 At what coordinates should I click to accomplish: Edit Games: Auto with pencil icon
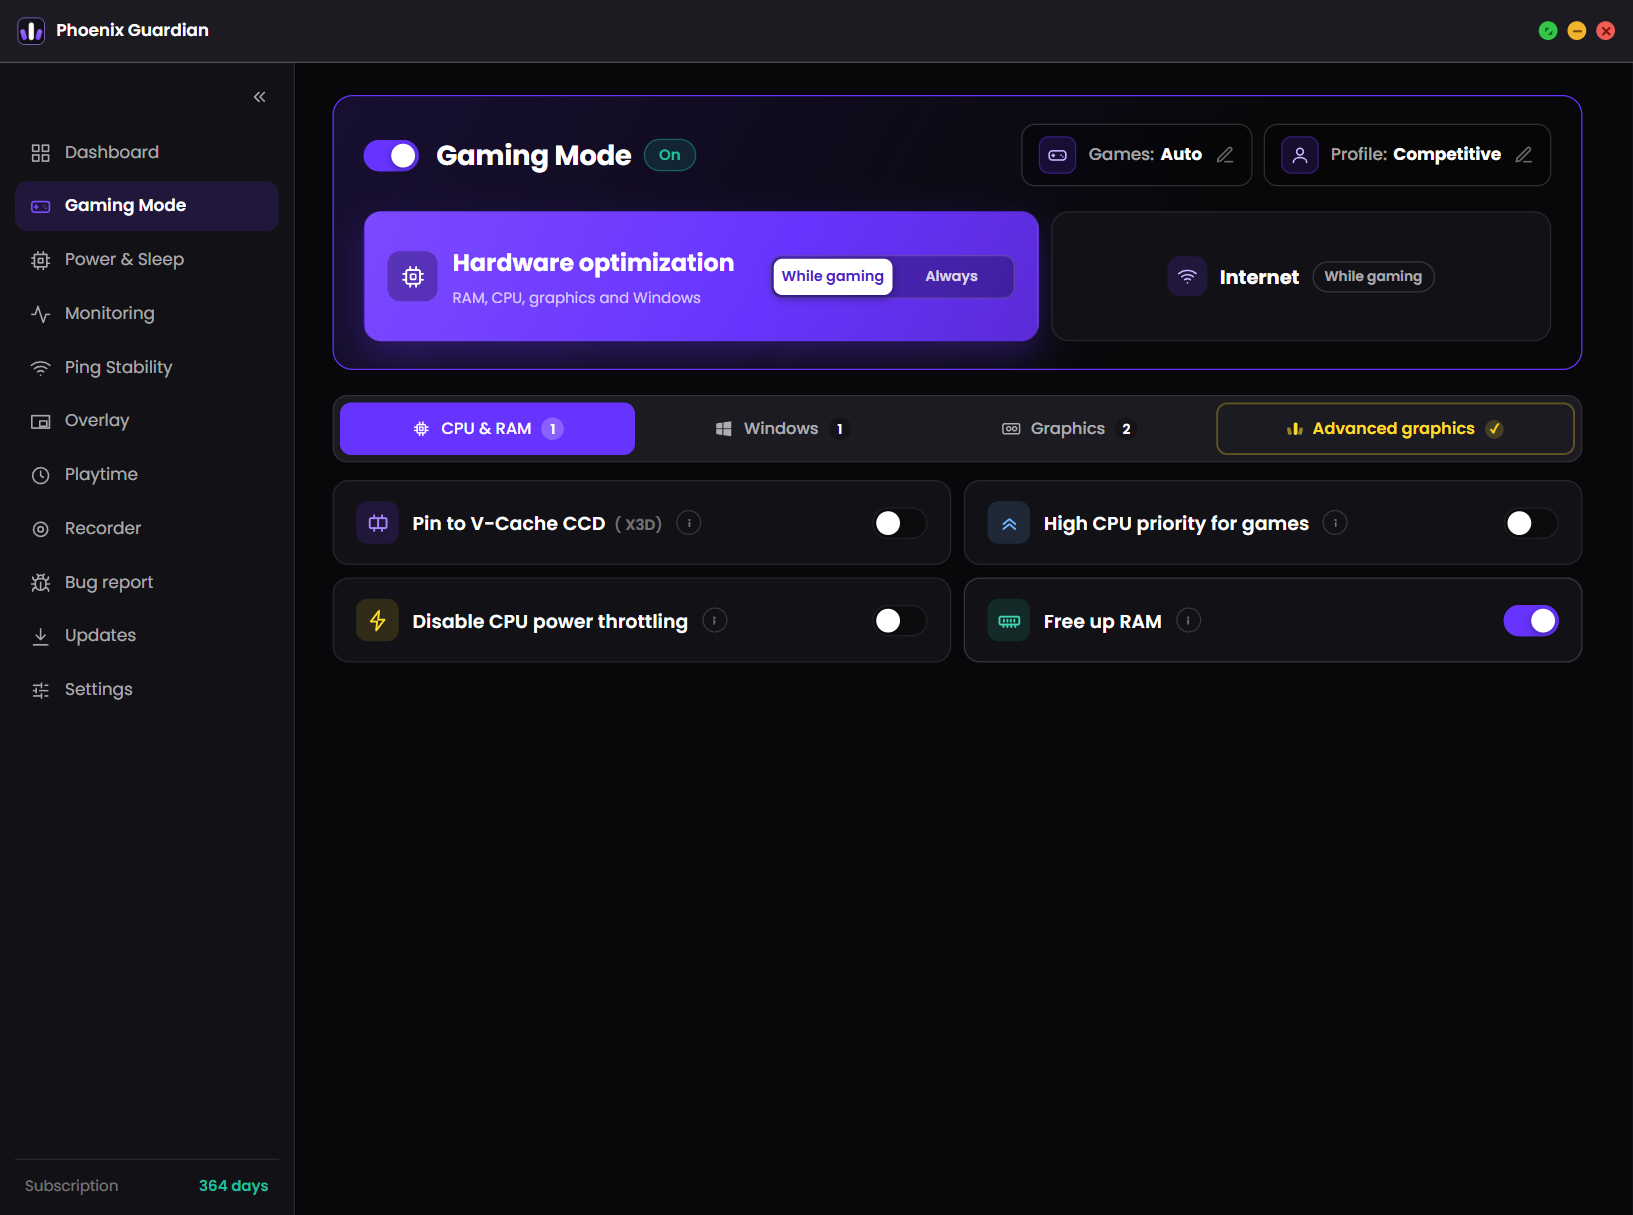click(x=1225, y=155)
